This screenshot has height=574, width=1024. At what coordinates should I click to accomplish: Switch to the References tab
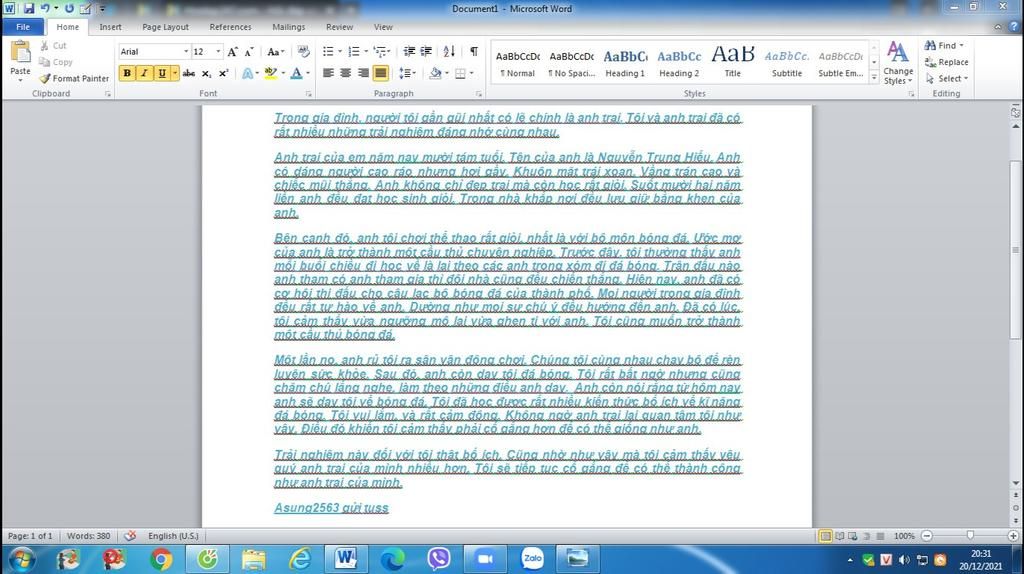[230, 27]
